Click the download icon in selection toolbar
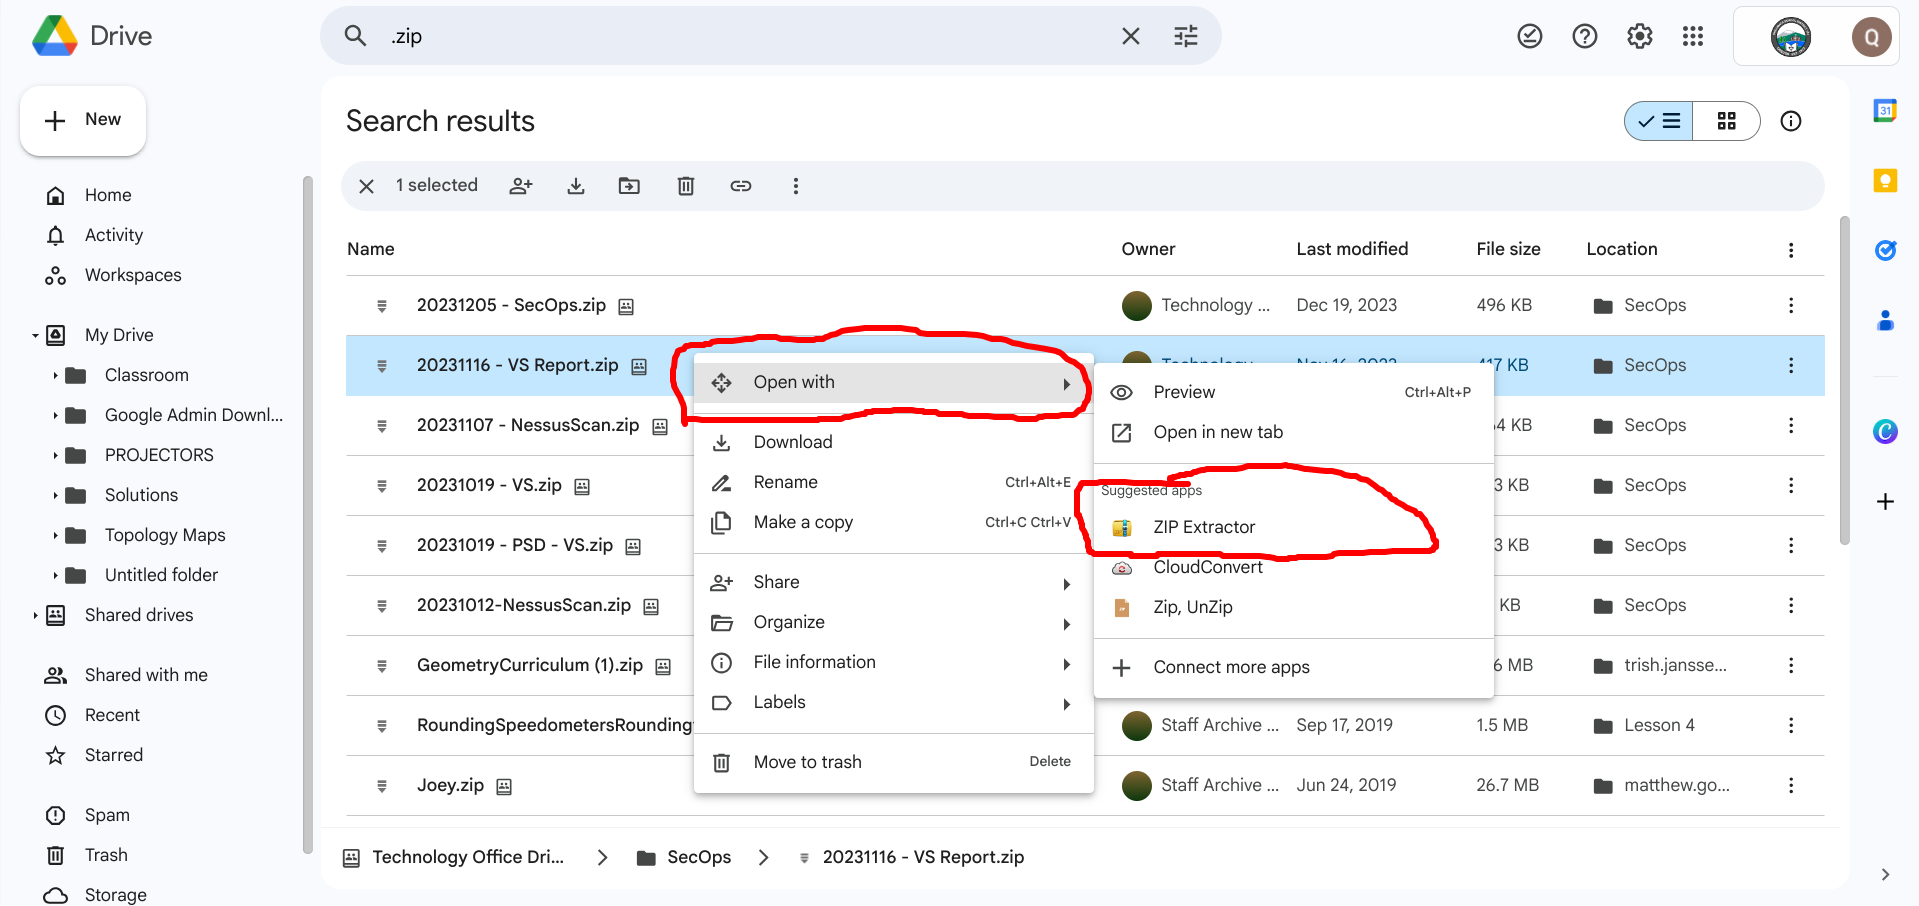 [x=576, y=186]
